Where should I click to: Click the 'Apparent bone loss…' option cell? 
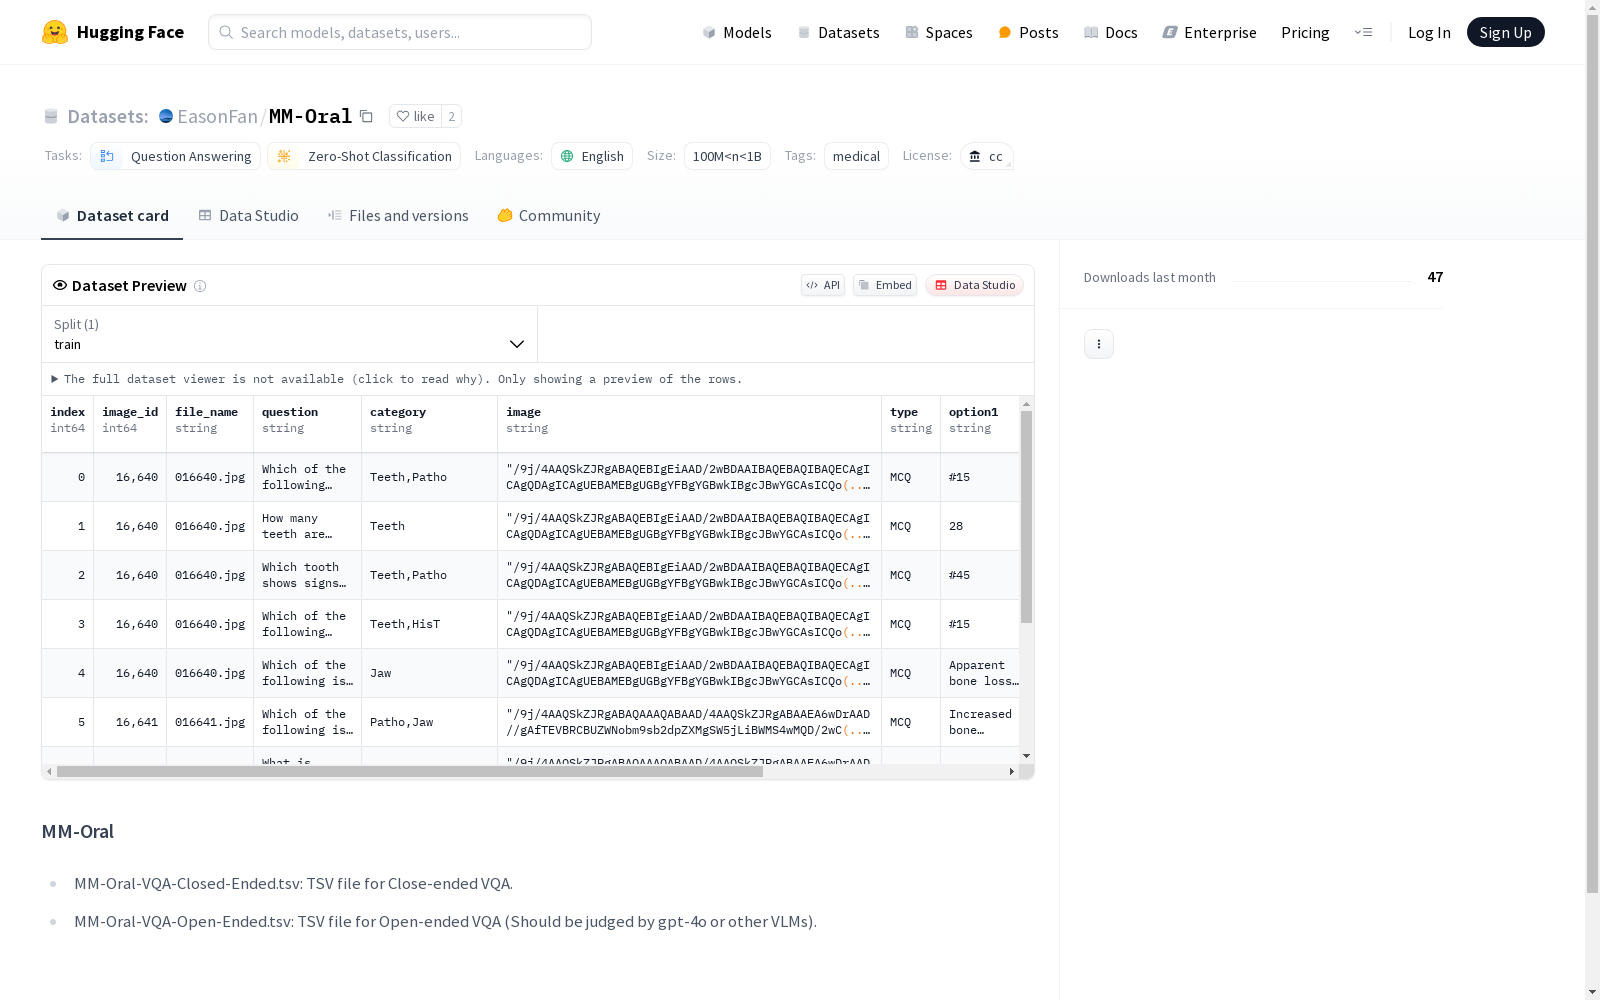click(980, 673)
